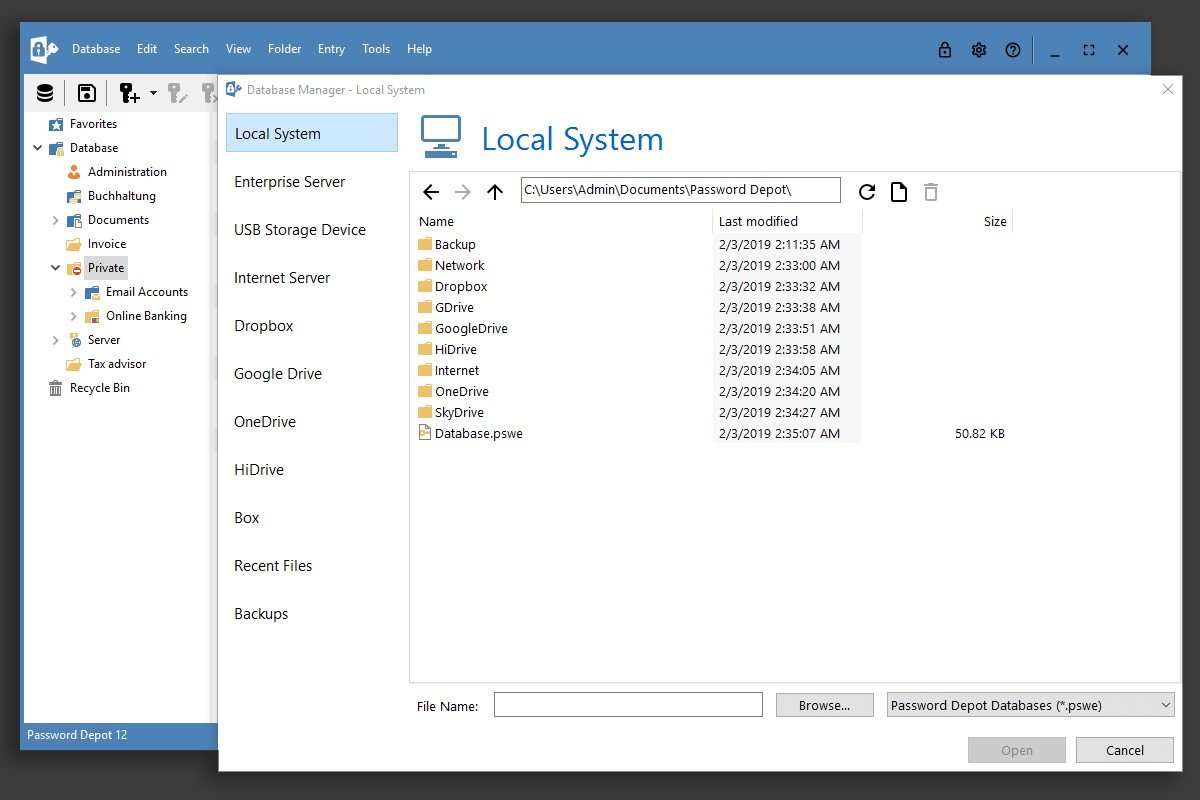Viewport: 1200px width, 800px height.
Task: Click the Cancel button
Action: pos(1125,750)
